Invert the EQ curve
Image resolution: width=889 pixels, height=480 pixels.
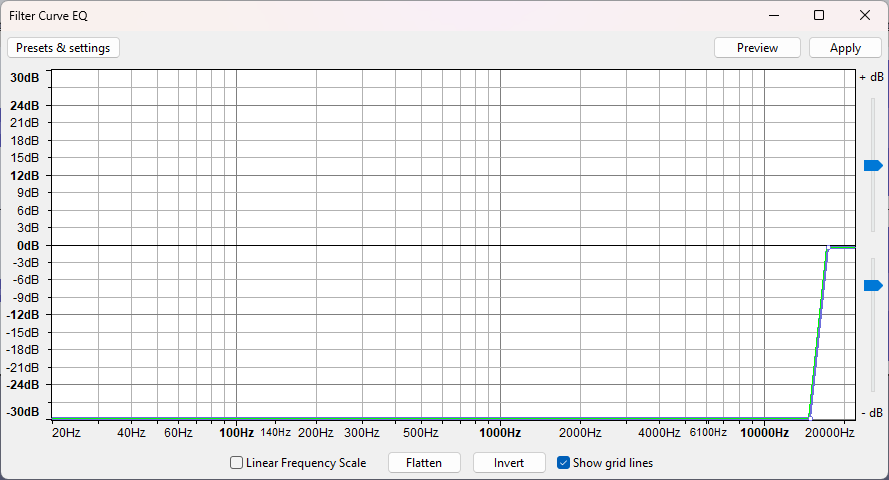tap(509, 463)
